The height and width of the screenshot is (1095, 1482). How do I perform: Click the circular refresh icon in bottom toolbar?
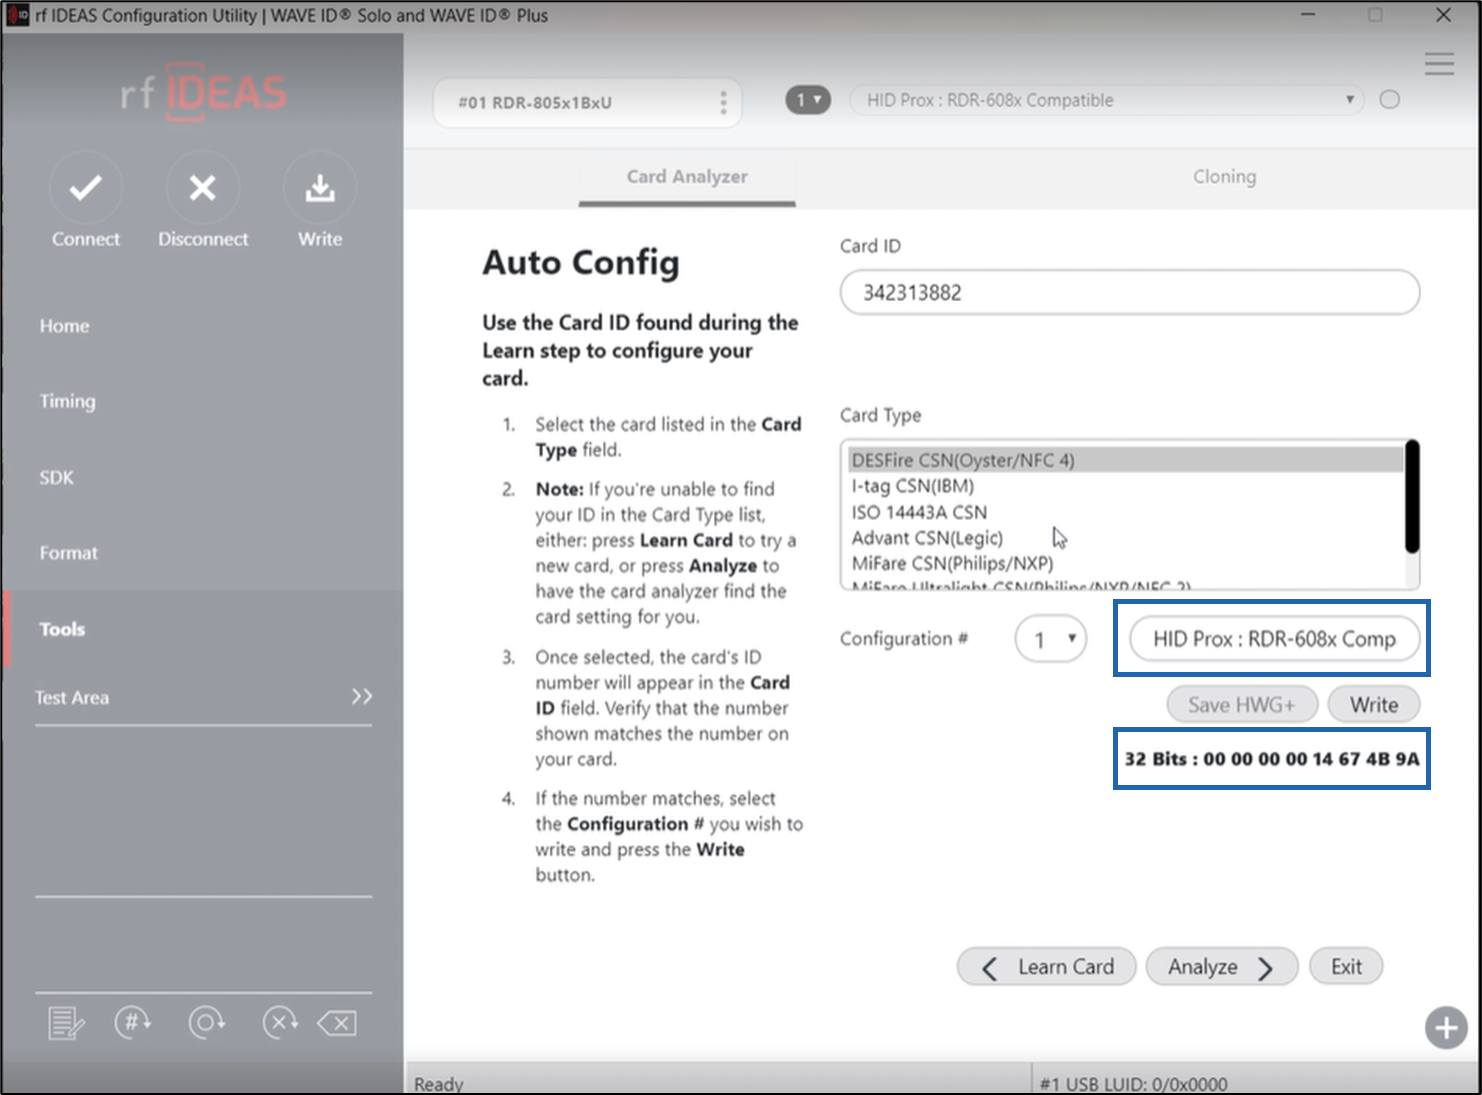206,1022
